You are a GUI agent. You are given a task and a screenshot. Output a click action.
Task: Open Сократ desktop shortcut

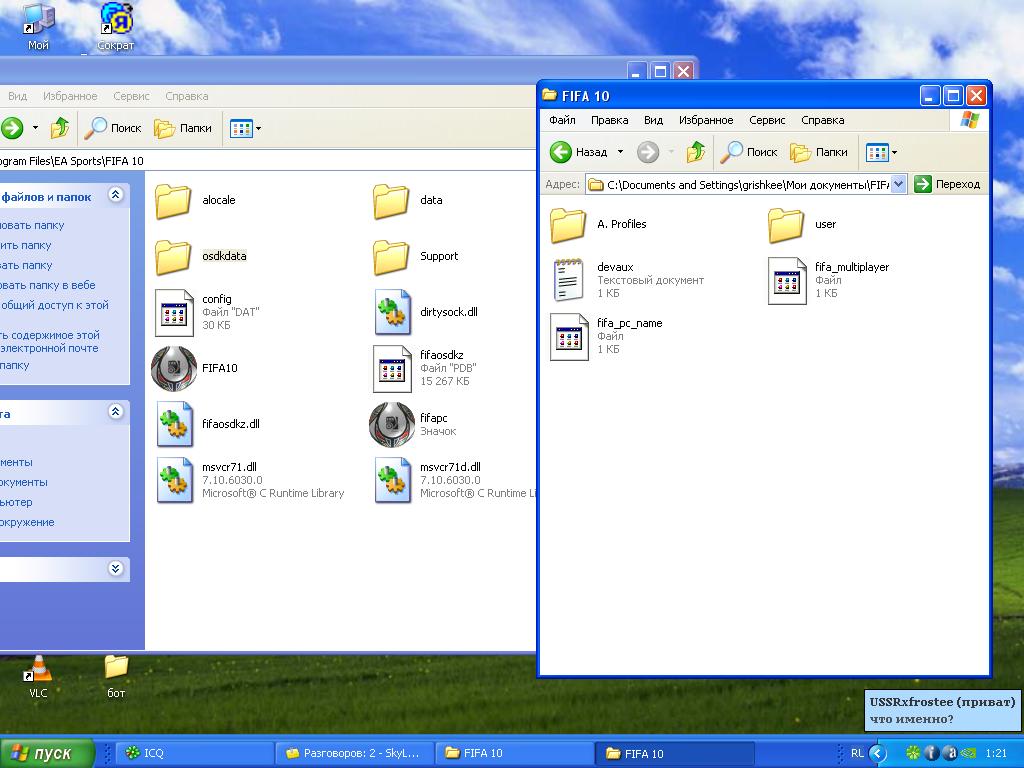(x=116, y=26)
